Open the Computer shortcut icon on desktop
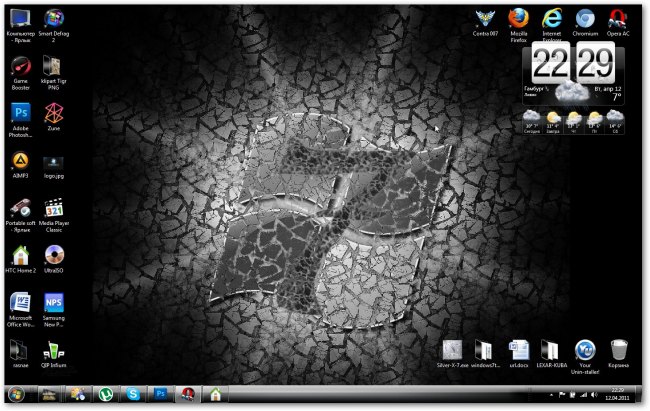 click(20, 19)
